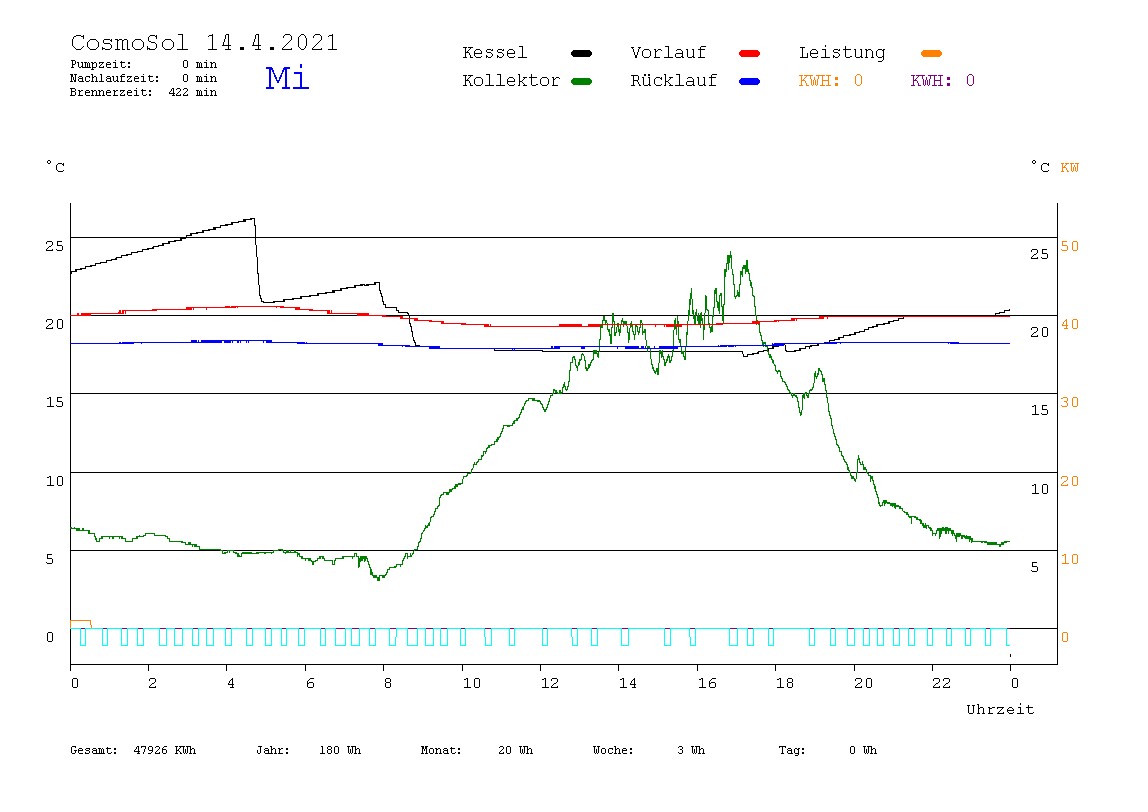The width and height of the screenshot is (1148, 812).
Task: Click the 'Rücklauf' legend label
Action: click(x=674, y=81)
